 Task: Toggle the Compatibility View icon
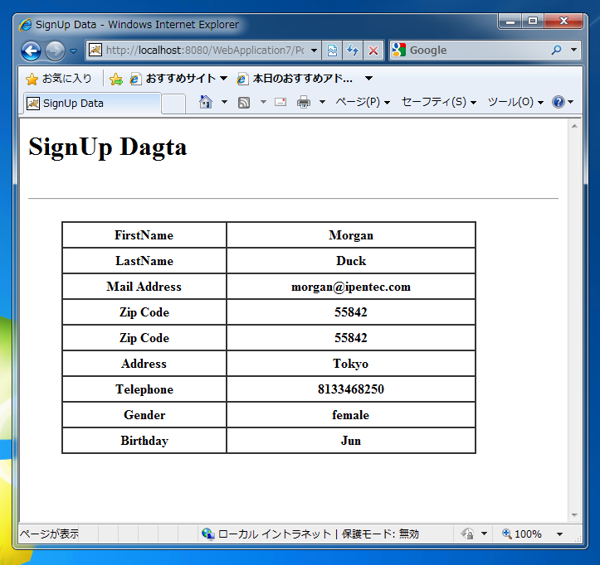coord(332,50)
